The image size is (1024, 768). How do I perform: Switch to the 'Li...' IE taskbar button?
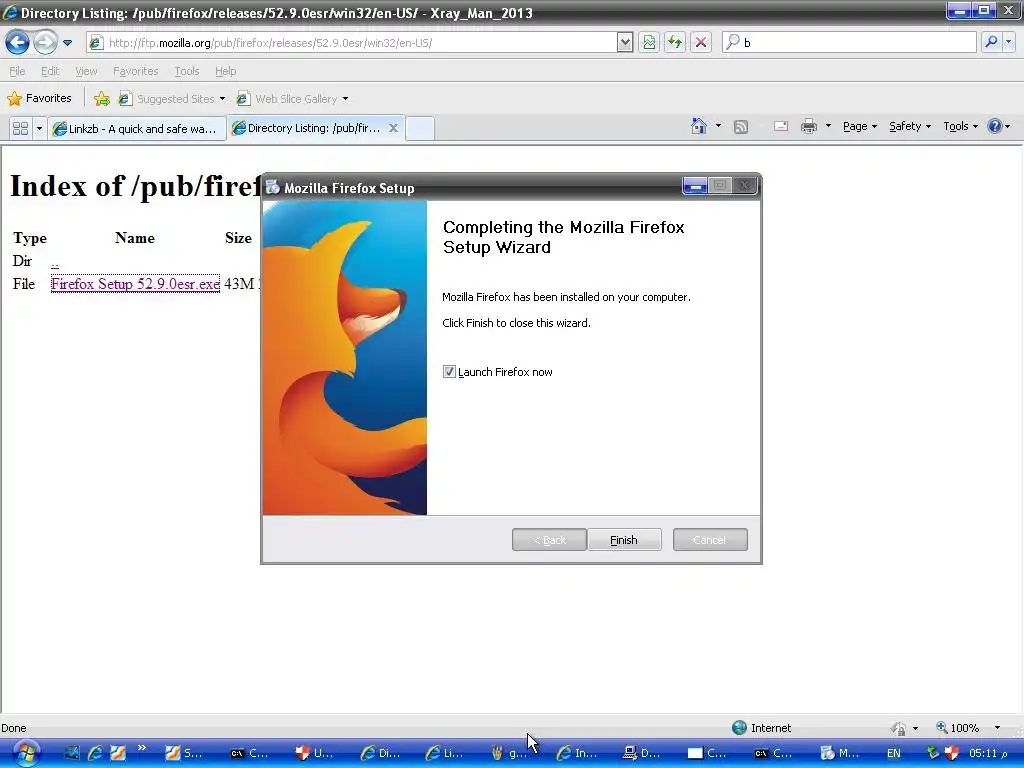tap(445, 753)
